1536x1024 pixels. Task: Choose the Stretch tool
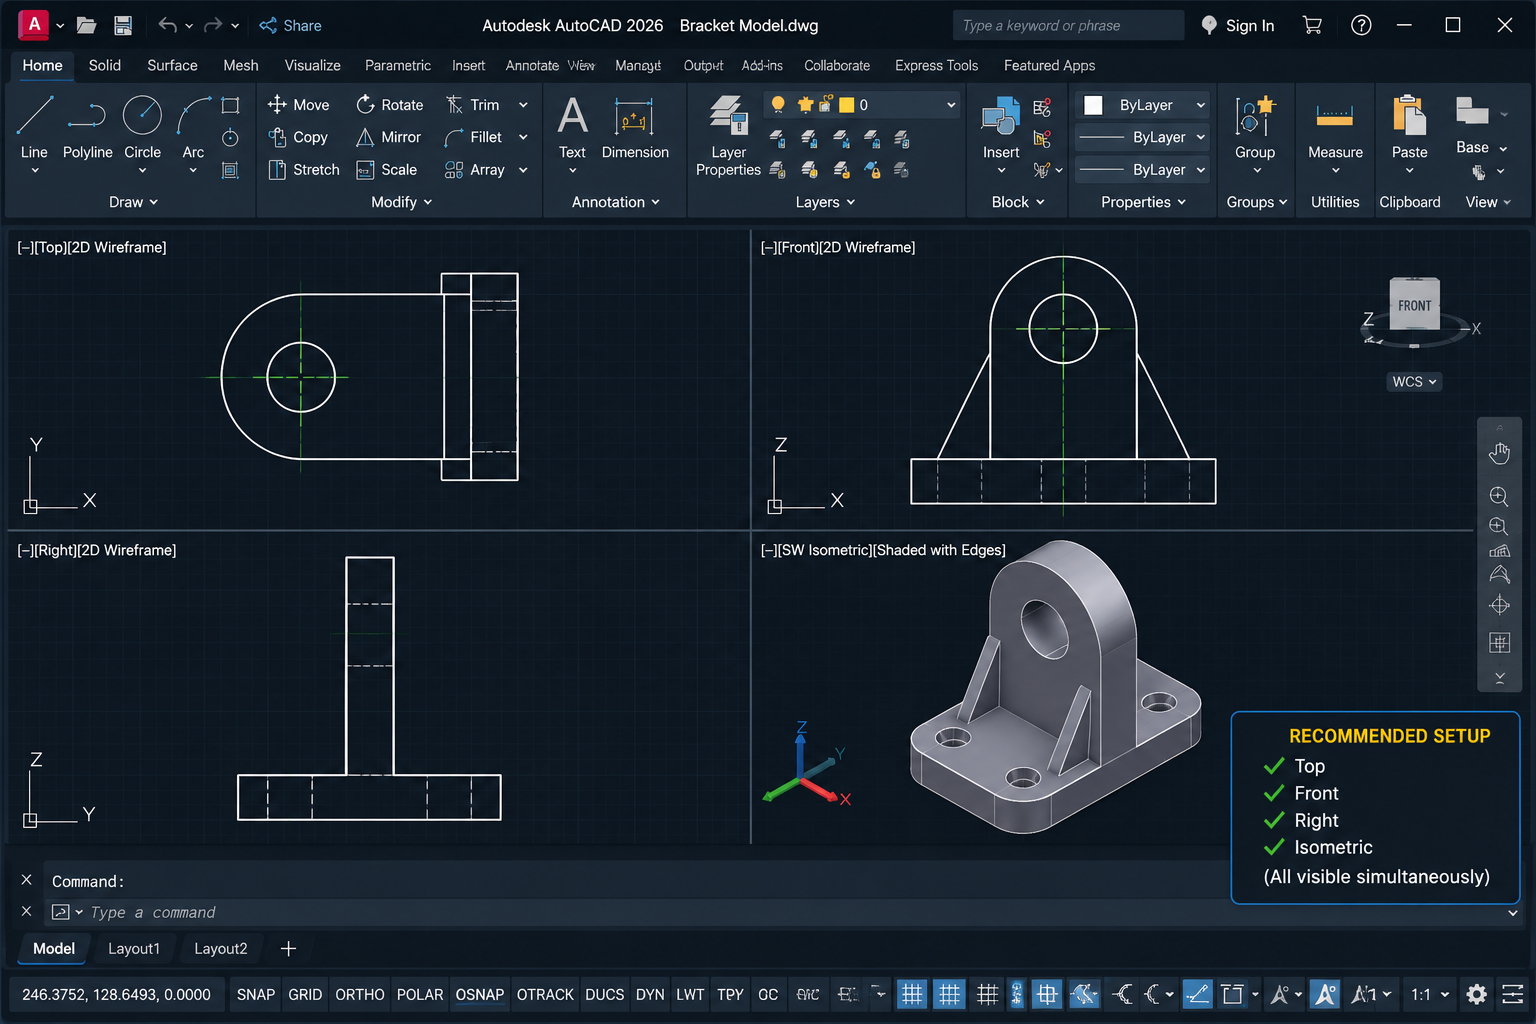point(304,170)
